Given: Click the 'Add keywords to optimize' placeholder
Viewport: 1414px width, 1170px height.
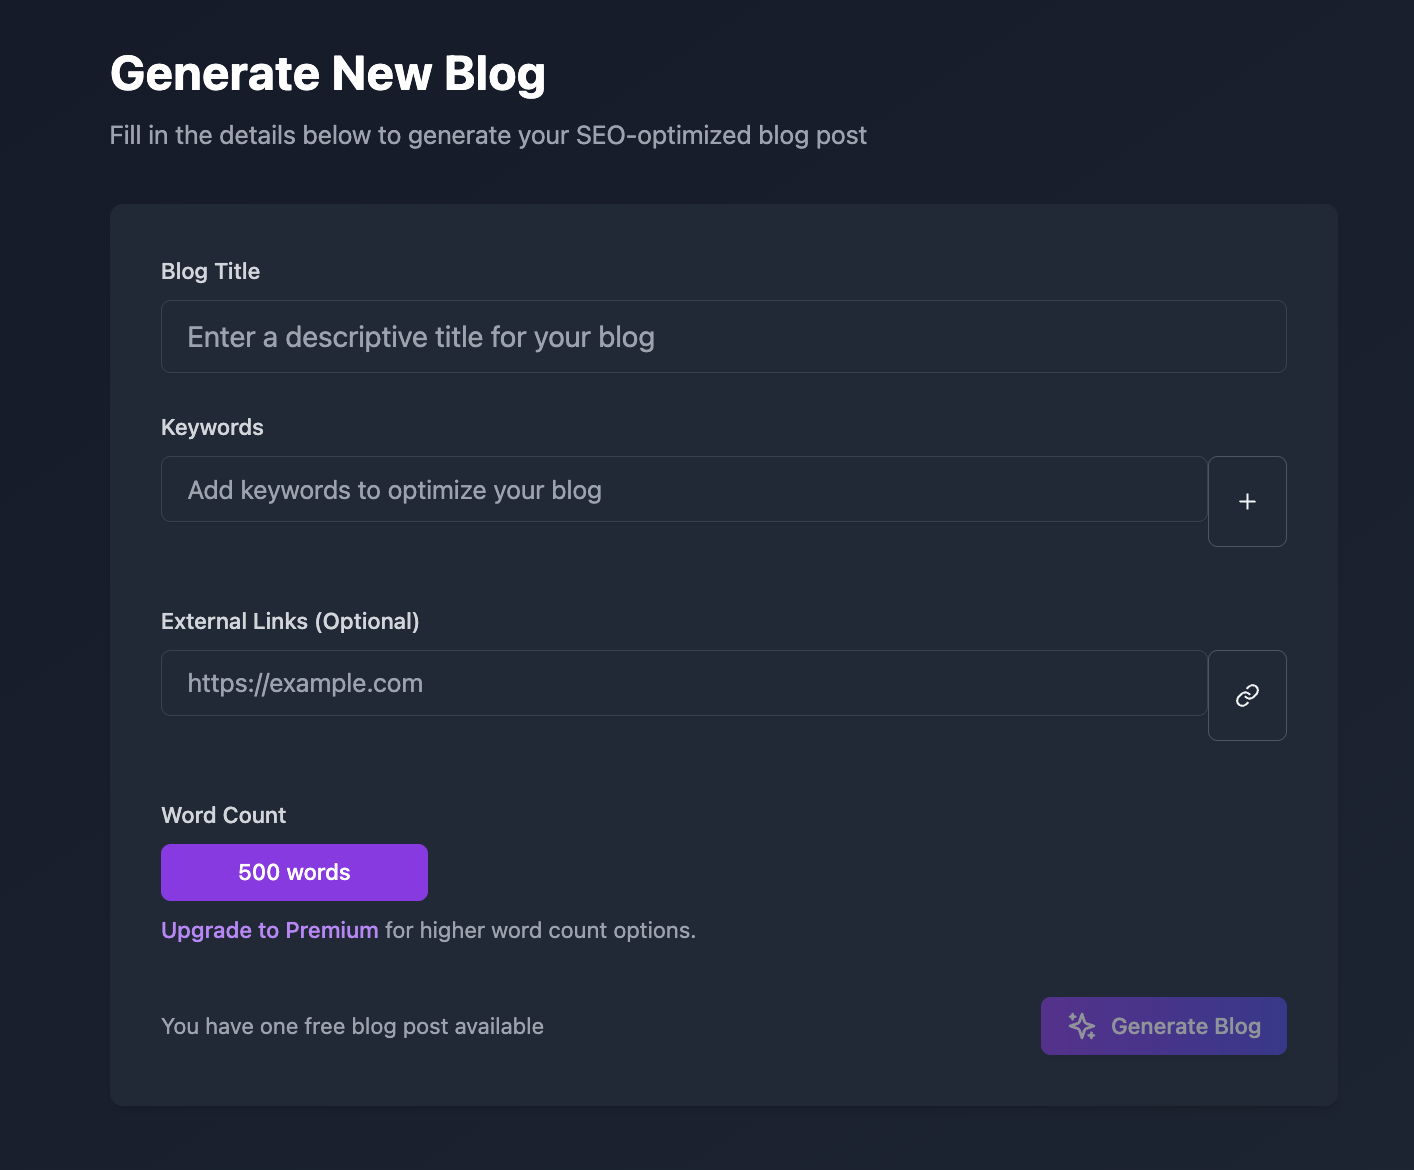Looking at the screenshot, I should pos(394,490).
